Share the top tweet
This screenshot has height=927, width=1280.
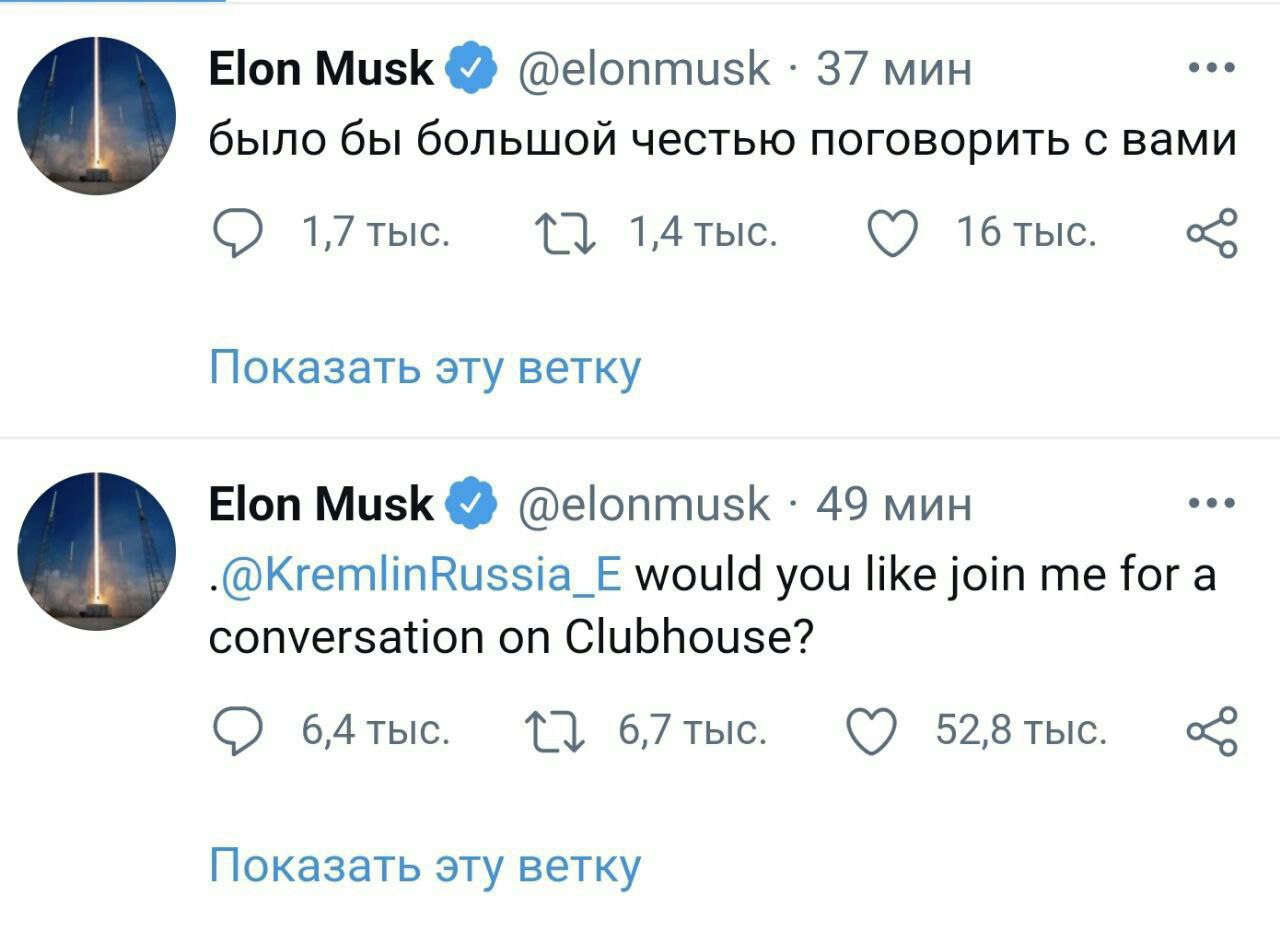[x=1211, y=234]
